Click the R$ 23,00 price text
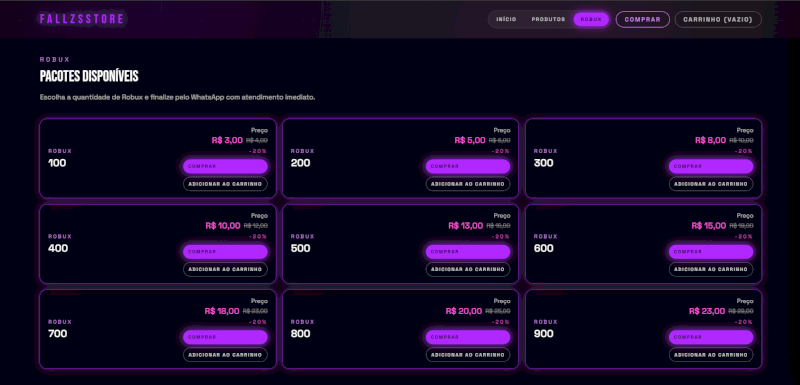The height and width of the screenshot is (385, 800). tap(707, 311)
